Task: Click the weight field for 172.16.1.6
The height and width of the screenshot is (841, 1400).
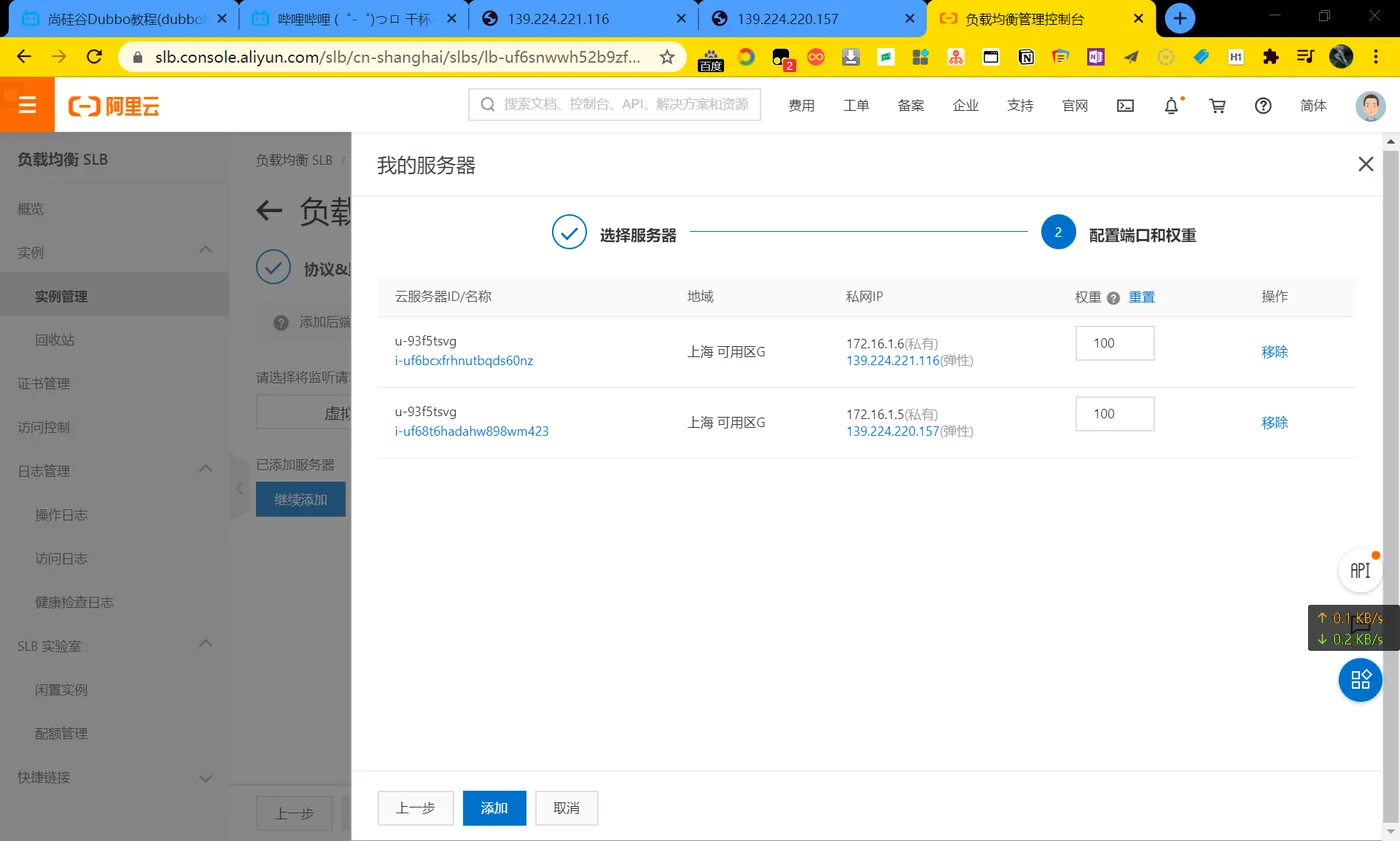Action: coord(1115,343)
